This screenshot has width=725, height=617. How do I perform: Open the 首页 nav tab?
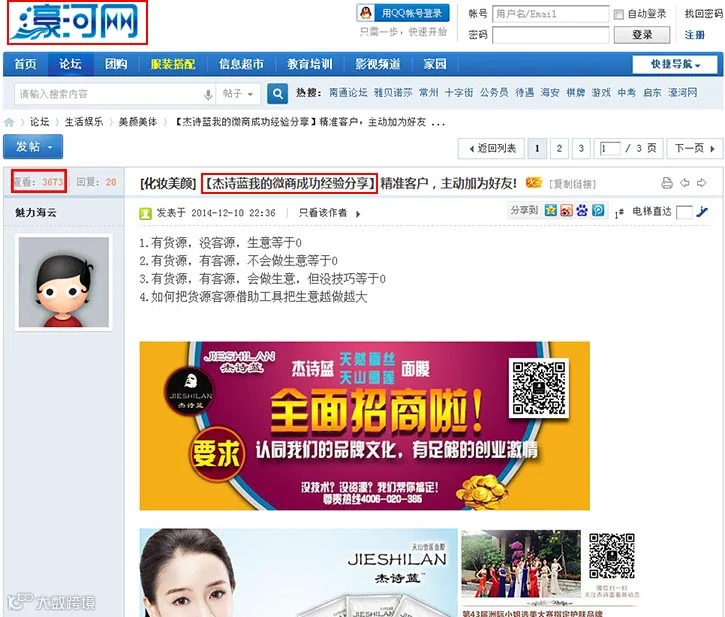(25, 64)
